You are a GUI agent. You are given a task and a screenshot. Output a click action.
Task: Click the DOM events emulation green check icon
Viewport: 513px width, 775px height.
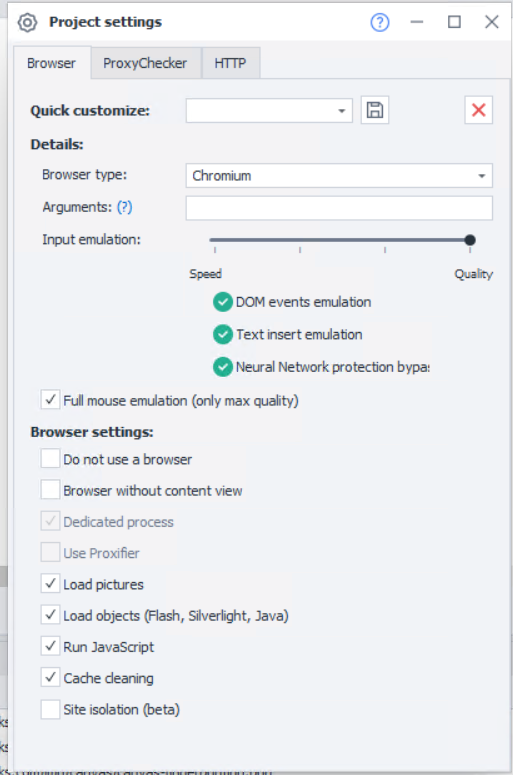[223, 302]
